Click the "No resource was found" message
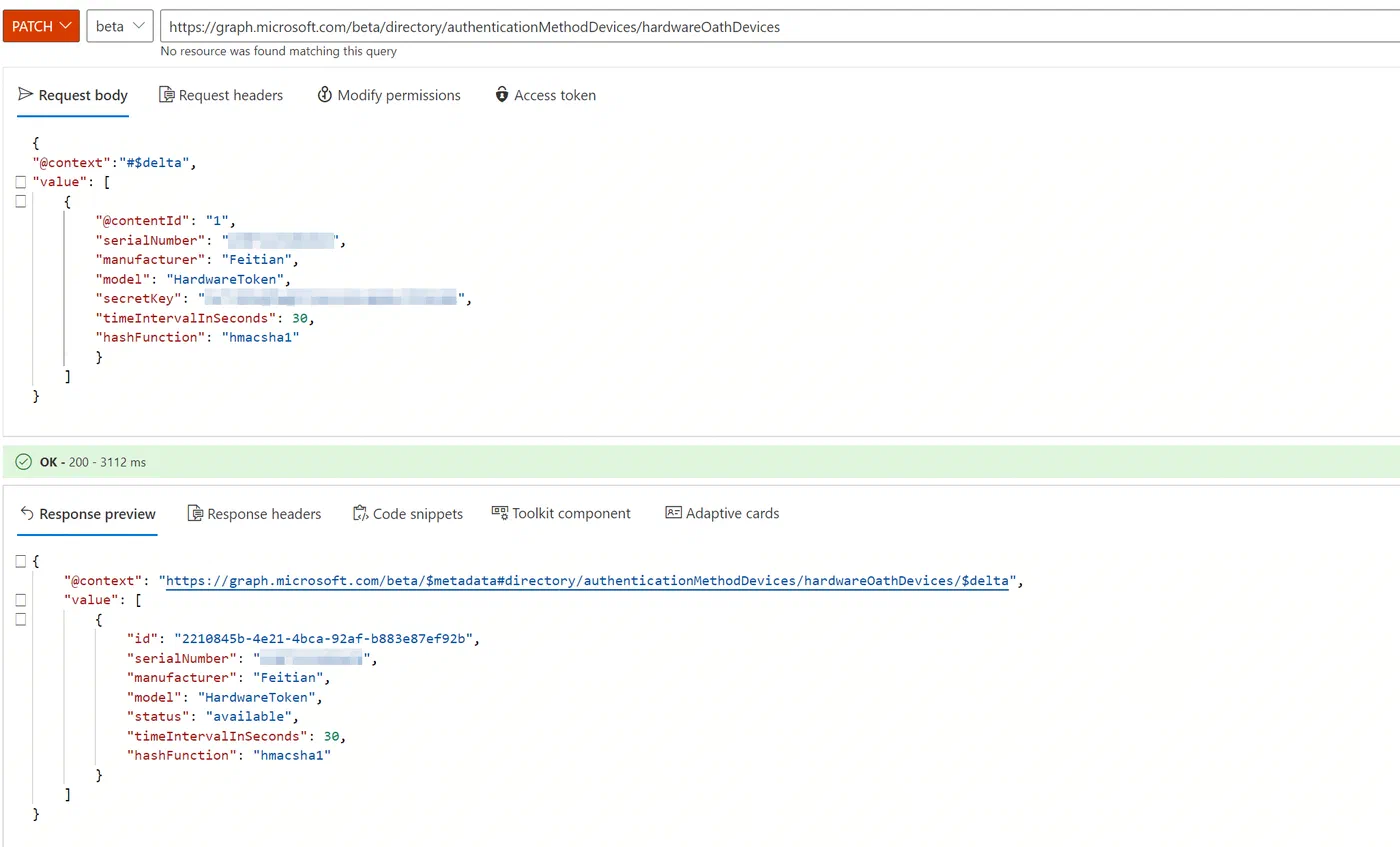The image size is (1400, 847). point(279,51)
